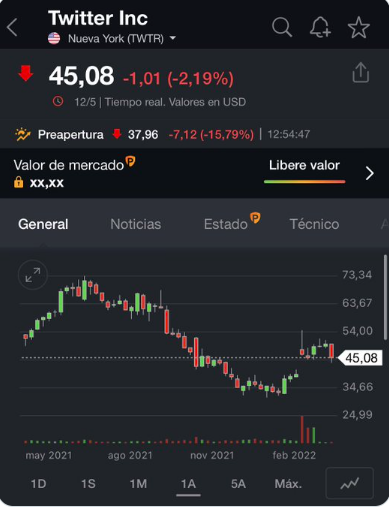Tap the padlock icon next to xx,xx
The height and width of the screenshot is (511, 389).
19,182
